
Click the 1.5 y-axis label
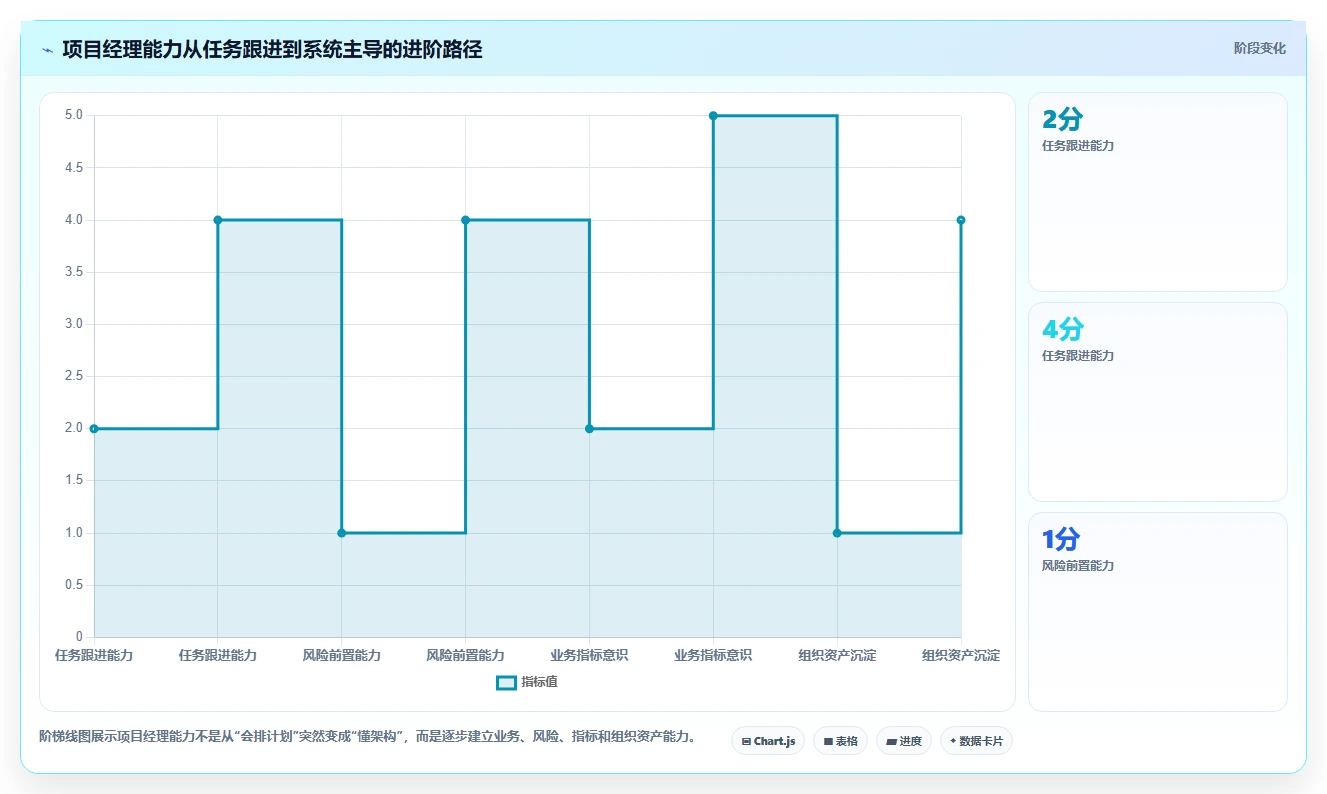tap(74, 480)
